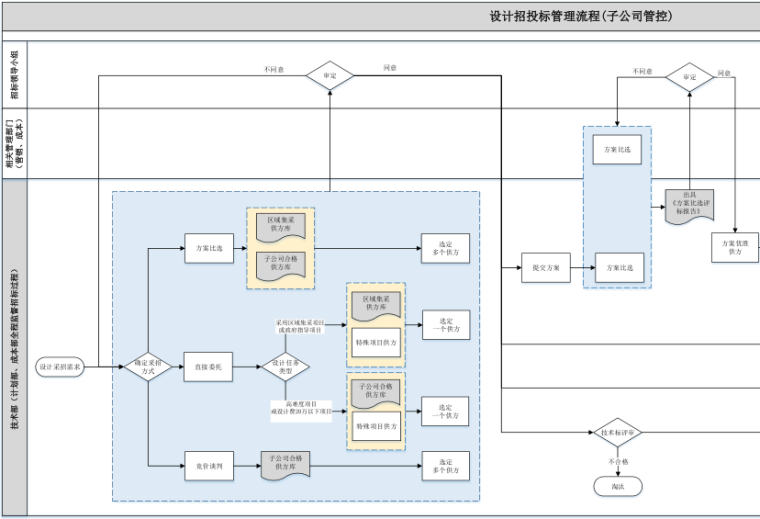Click the 方案比选 box right of 提交方案
The height and width of the screenshot is (519, 760).
(x=618, y=268)
